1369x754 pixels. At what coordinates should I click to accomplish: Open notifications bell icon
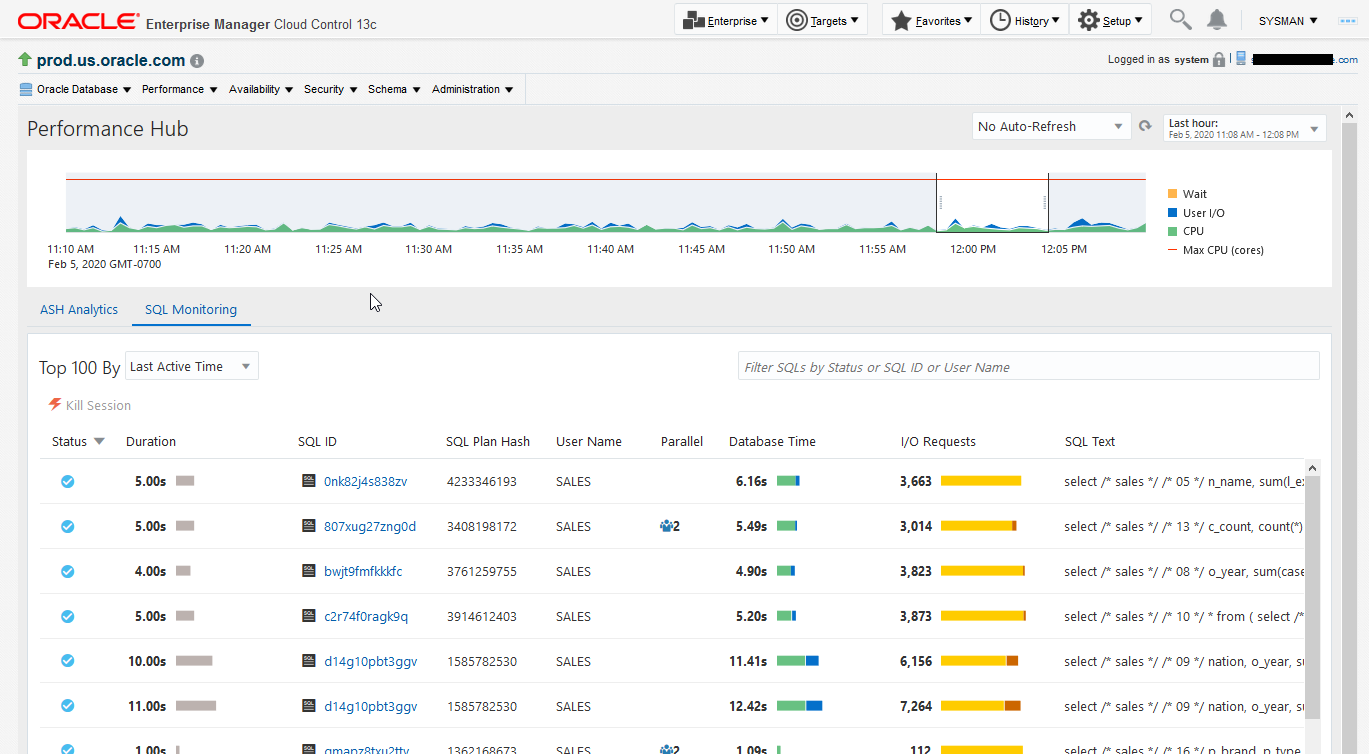point(1217,19)
